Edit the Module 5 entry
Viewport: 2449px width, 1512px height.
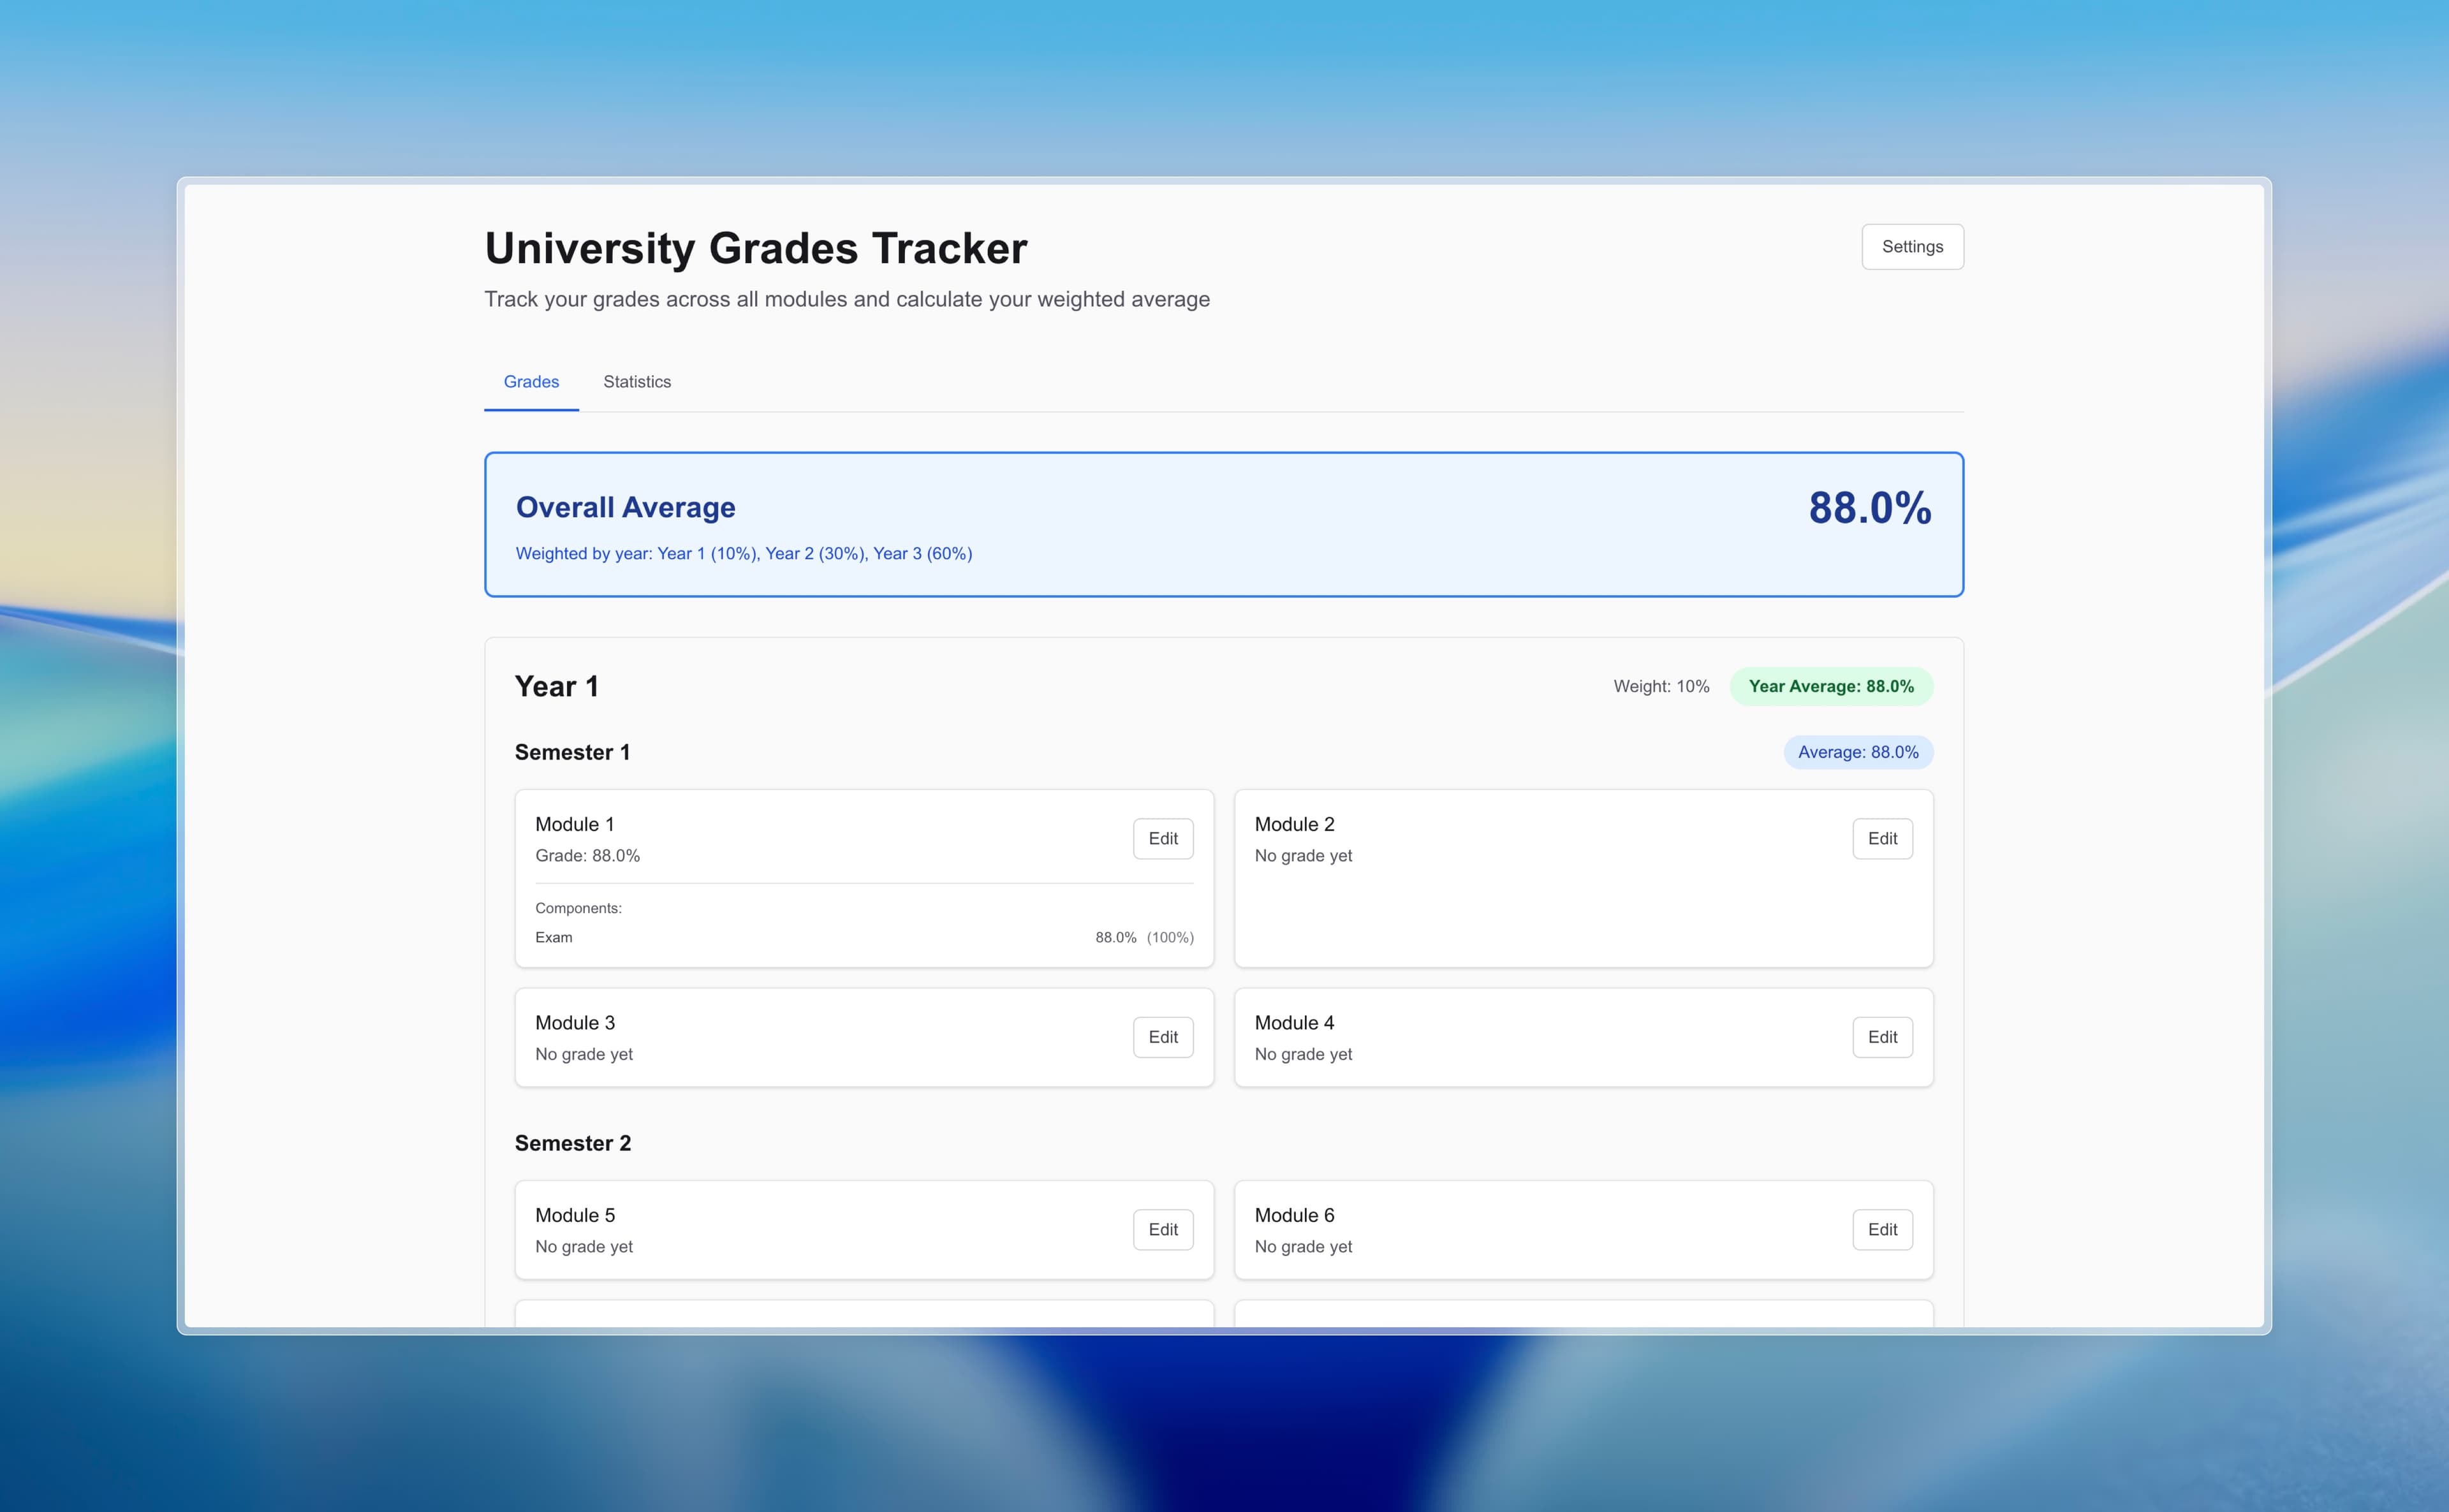click(x=1162, y=1229)
